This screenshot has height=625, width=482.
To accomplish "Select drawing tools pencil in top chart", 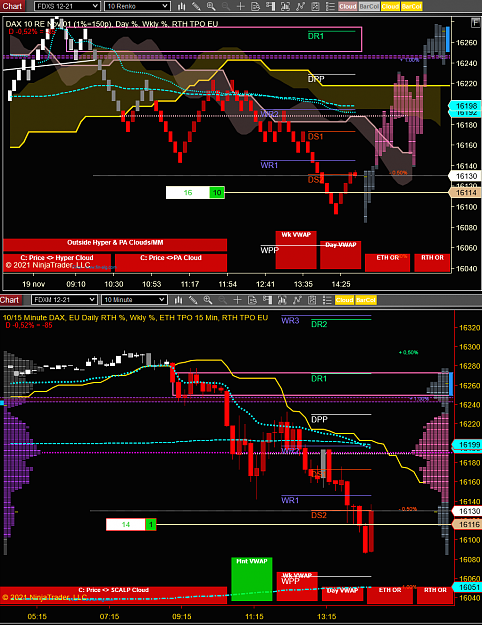I will 196,6.
